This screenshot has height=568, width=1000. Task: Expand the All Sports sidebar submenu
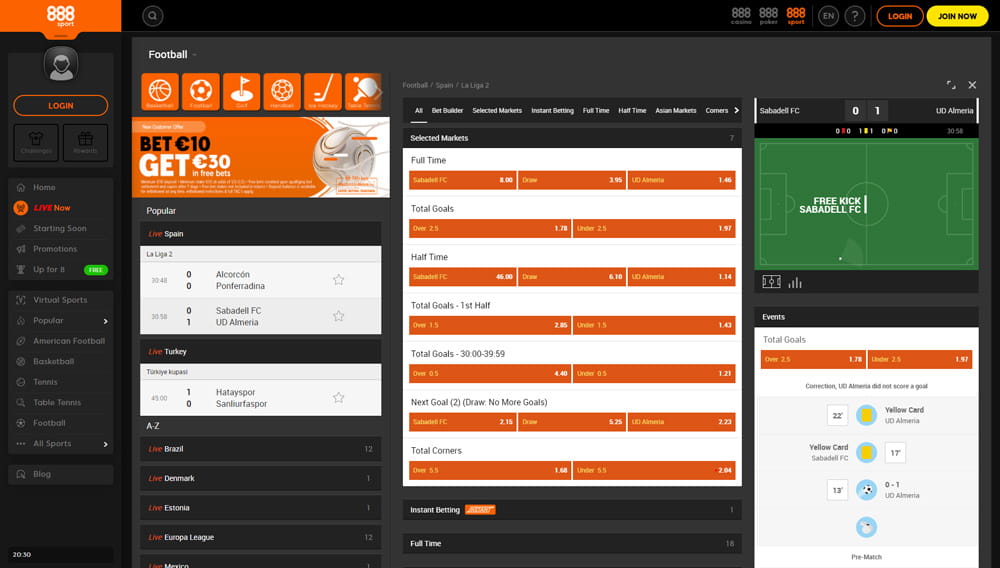point(105,444)
